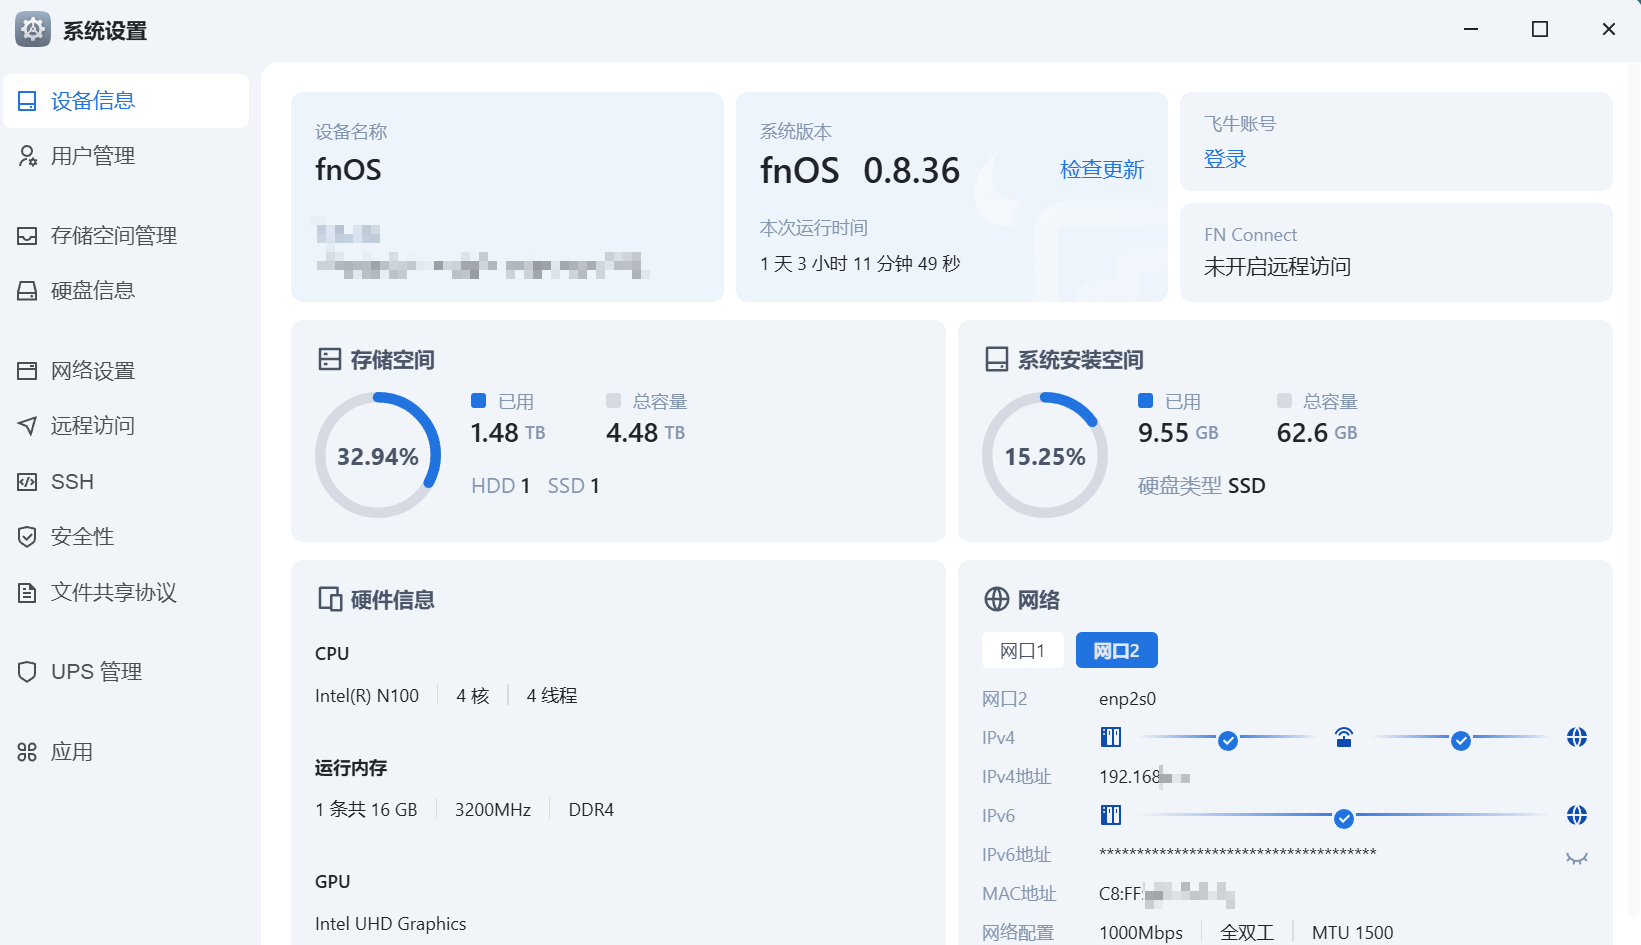Open 设备信息 page in sidebar

point(126,101)
